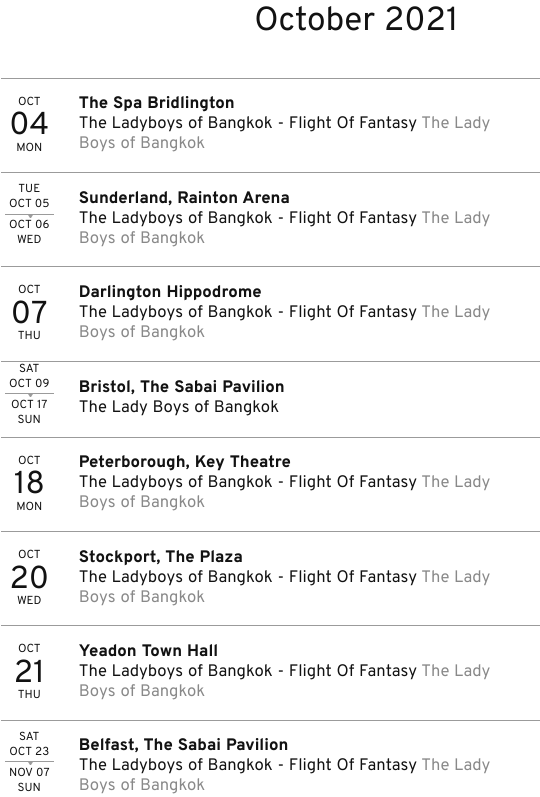Screen dimensions: 540x797
Task: Select the Oct 07 Thu date block
Action: pos(29,312)
